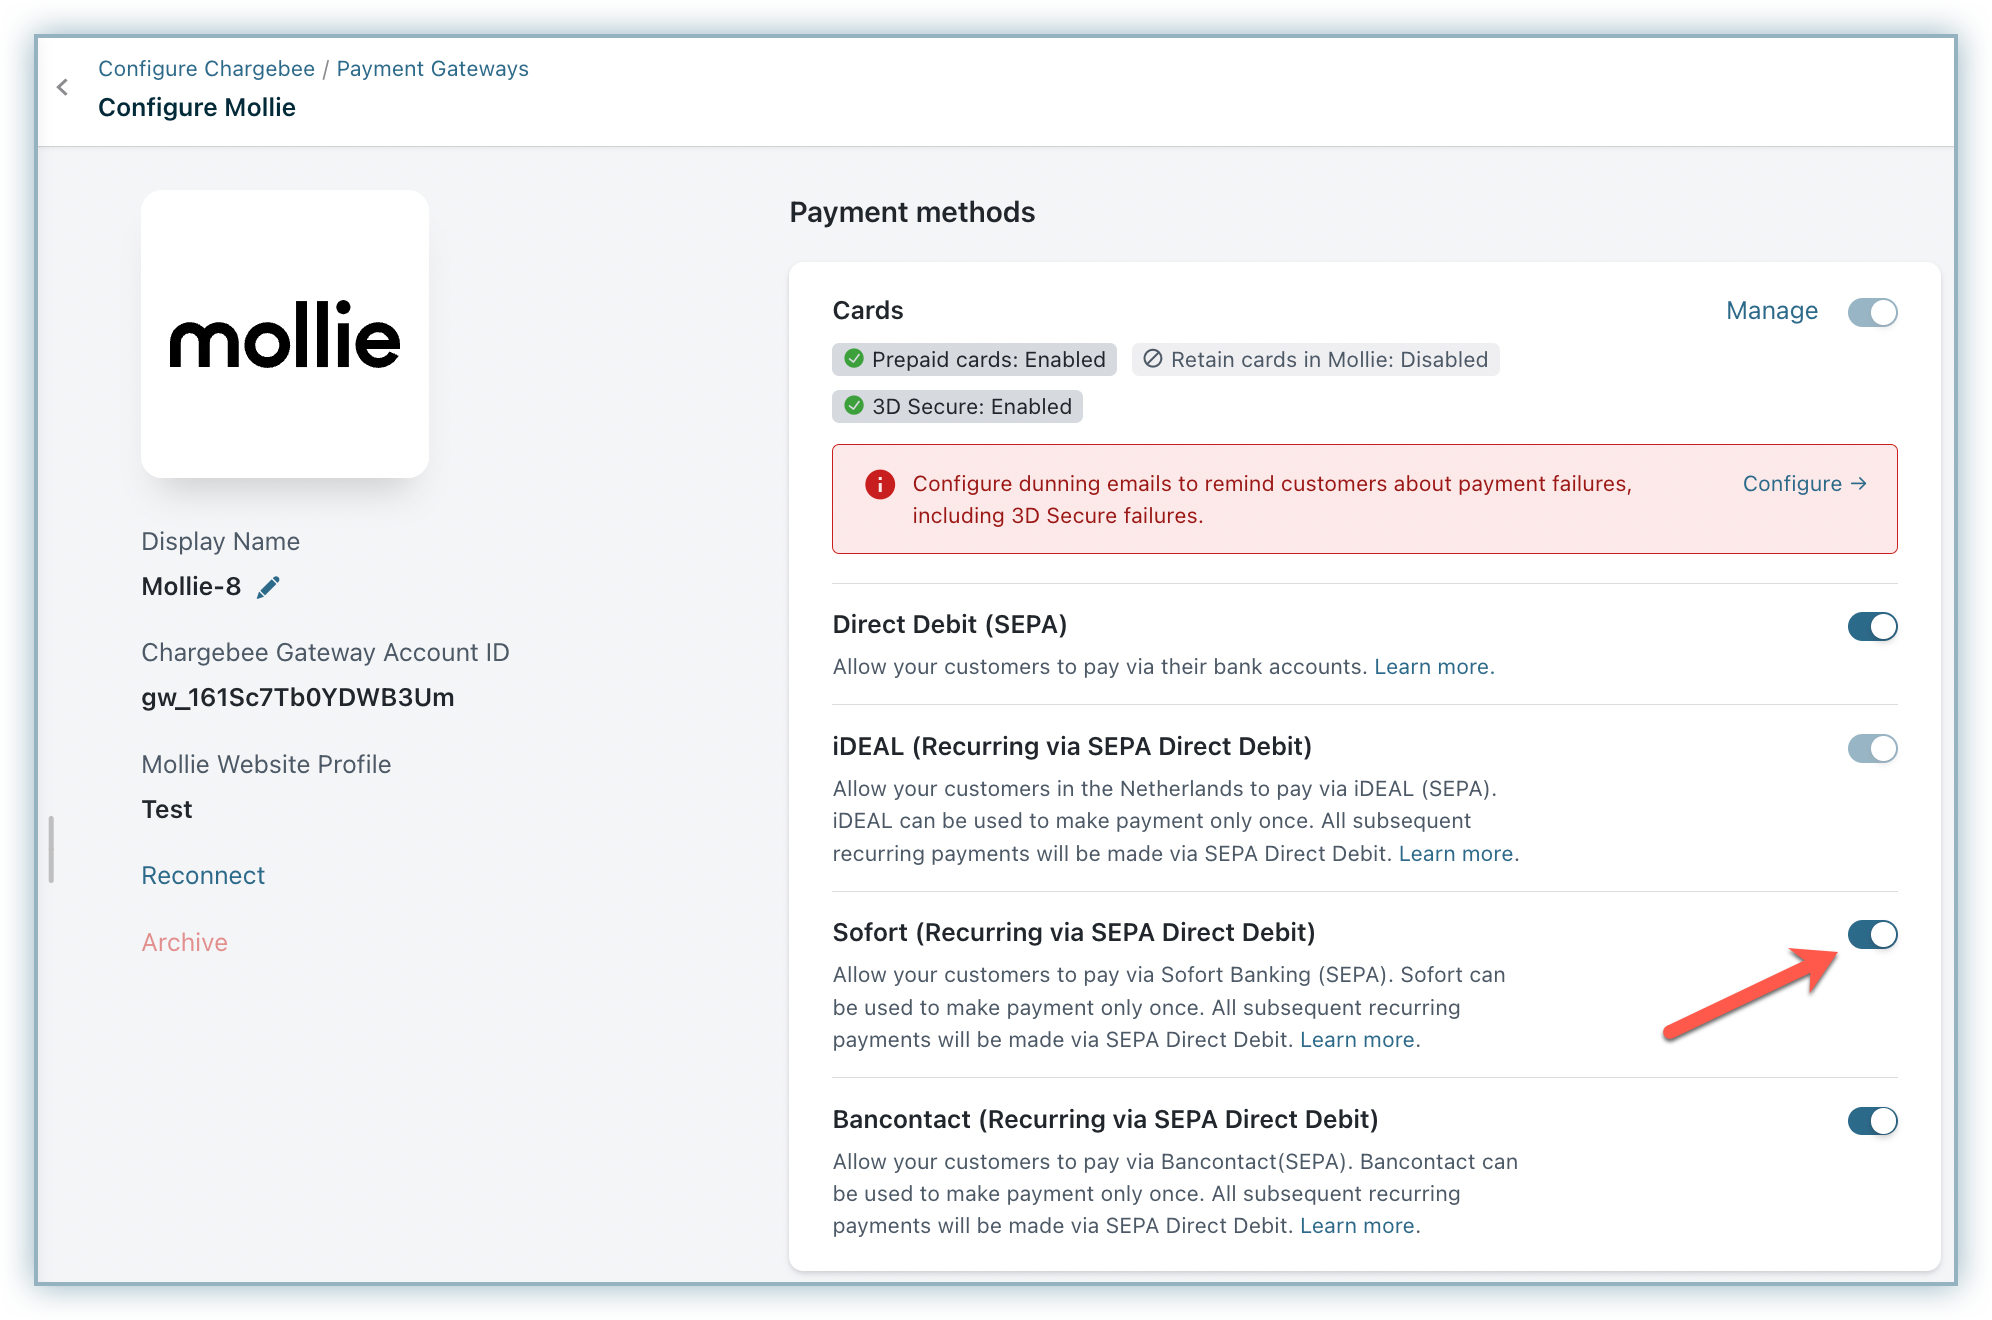Click Prepaid cards Enabled badge
The width and height of the screenshot is (1992, 1320).
[x=974, y=359]
